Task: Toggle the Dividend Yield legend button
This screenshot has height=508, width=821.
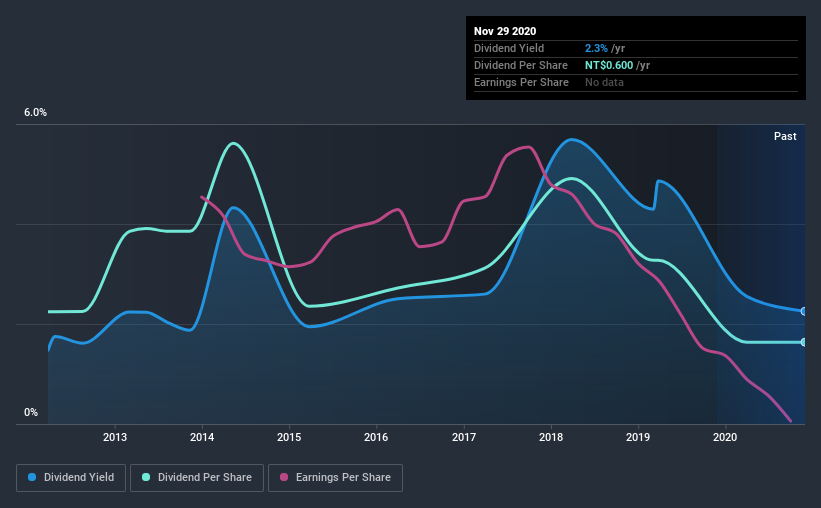Action: (x=71, y=478)
